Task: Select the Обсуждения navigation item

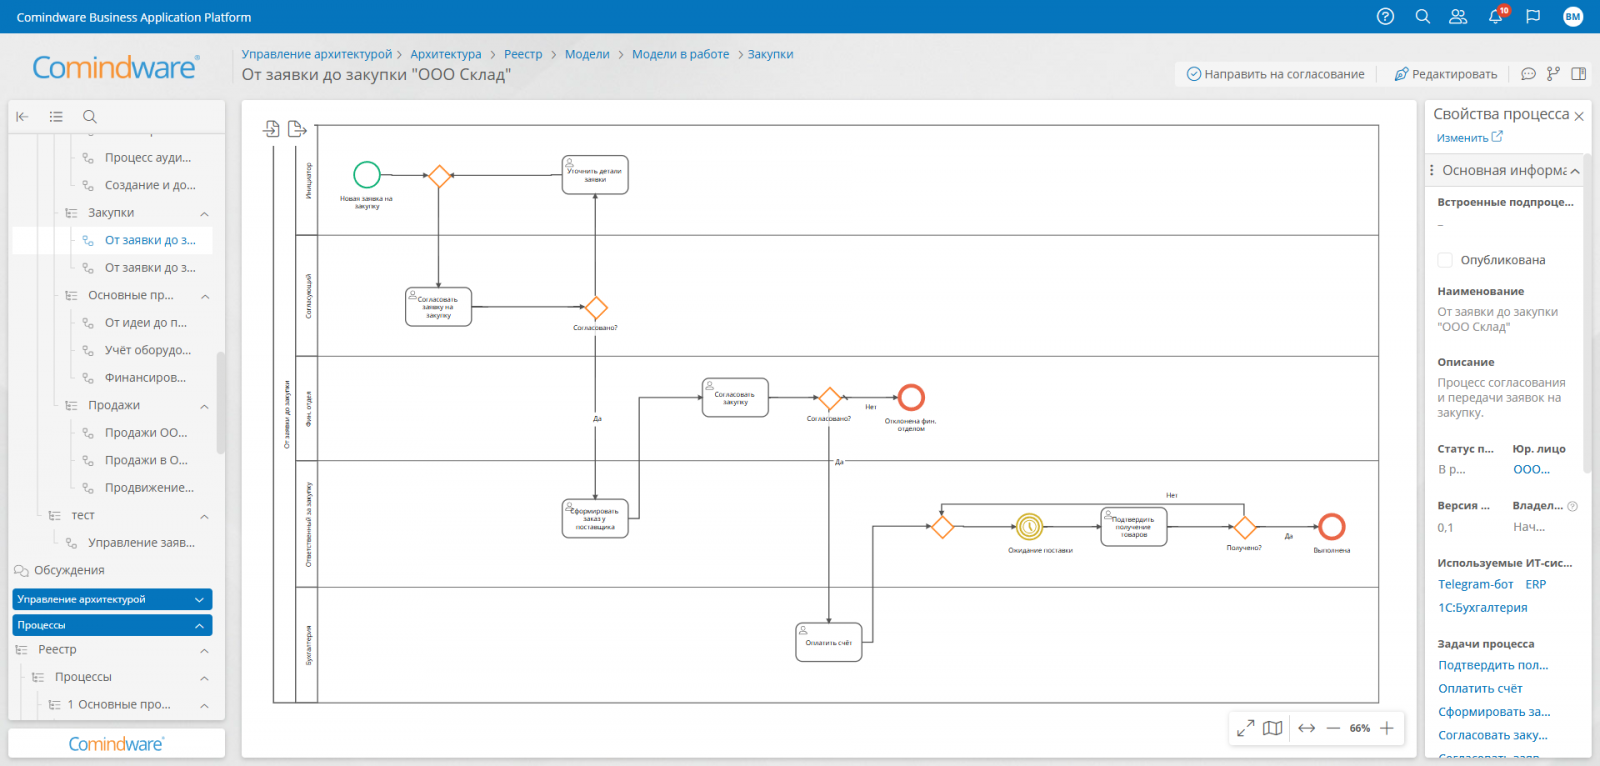Action: (69, 570)
